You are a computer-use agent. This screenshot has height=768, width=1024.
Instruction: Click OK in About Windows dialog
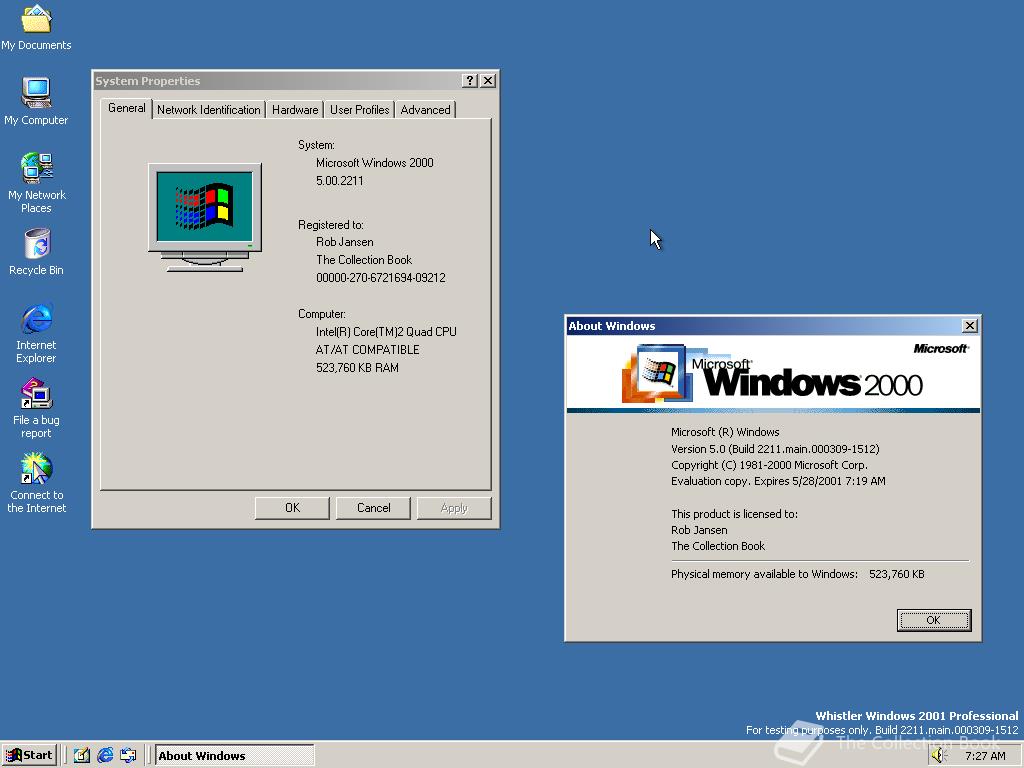pos(934,620)
